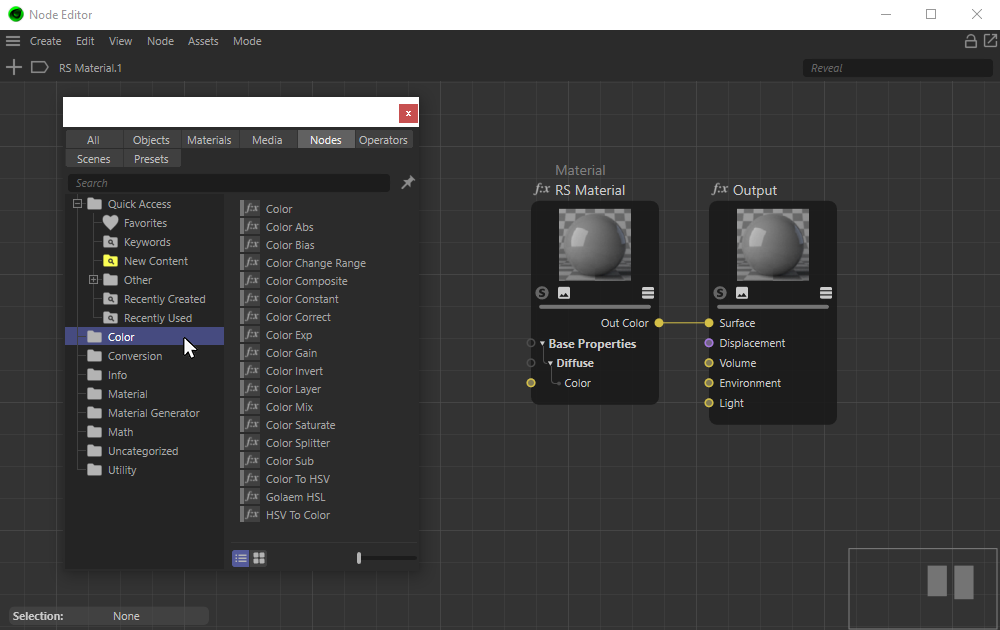Image resolution: width=1000 pixels, height=630 pixels.
Task: Click the image icon on the RS Material node
Action: coord(564,293)
